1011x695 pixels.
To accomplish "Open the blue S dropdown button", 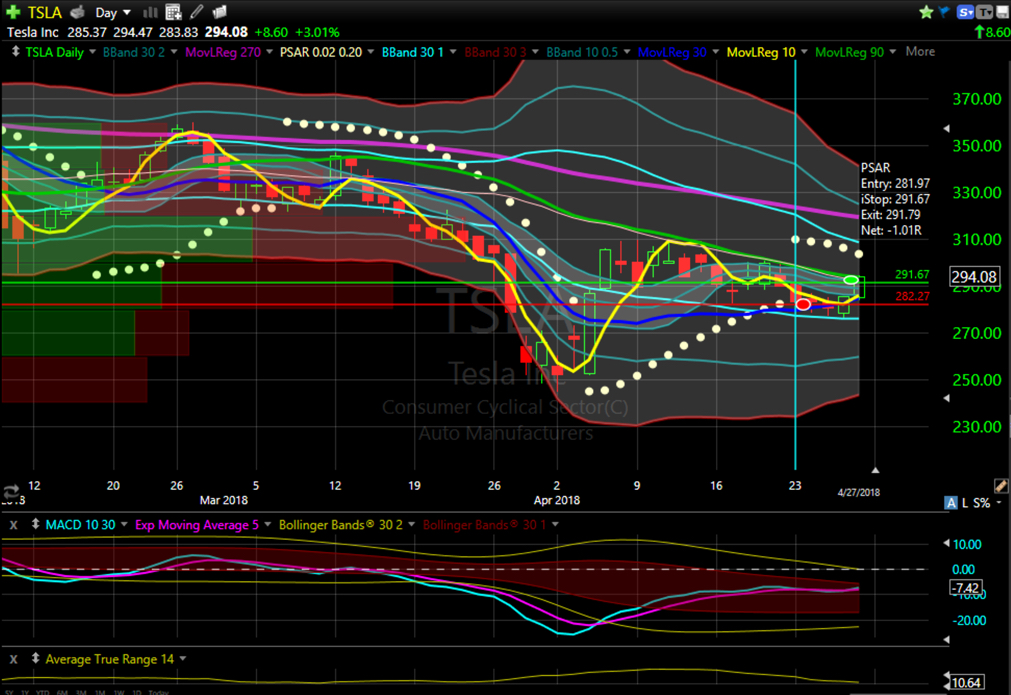I will [x=965, y=12].
